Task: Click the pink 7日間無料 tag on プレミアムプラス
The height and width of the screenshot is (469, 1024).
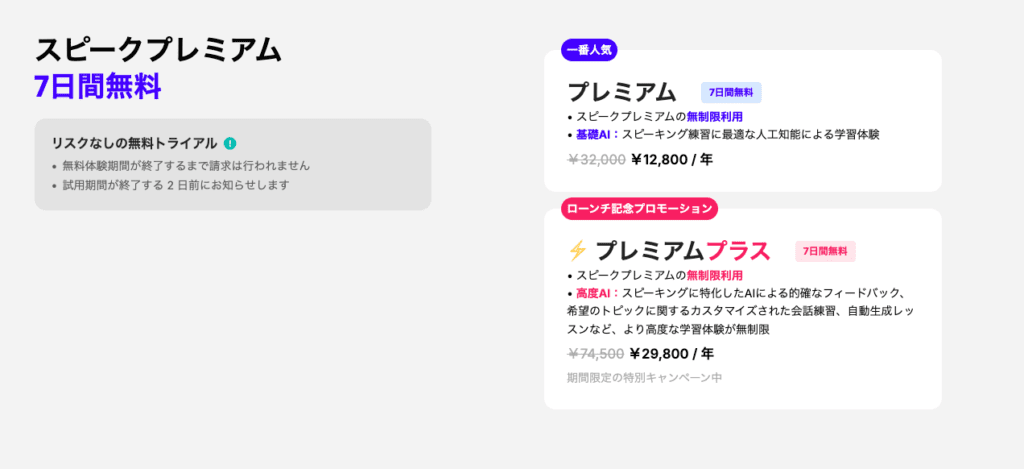Action: tap(825, 251)
